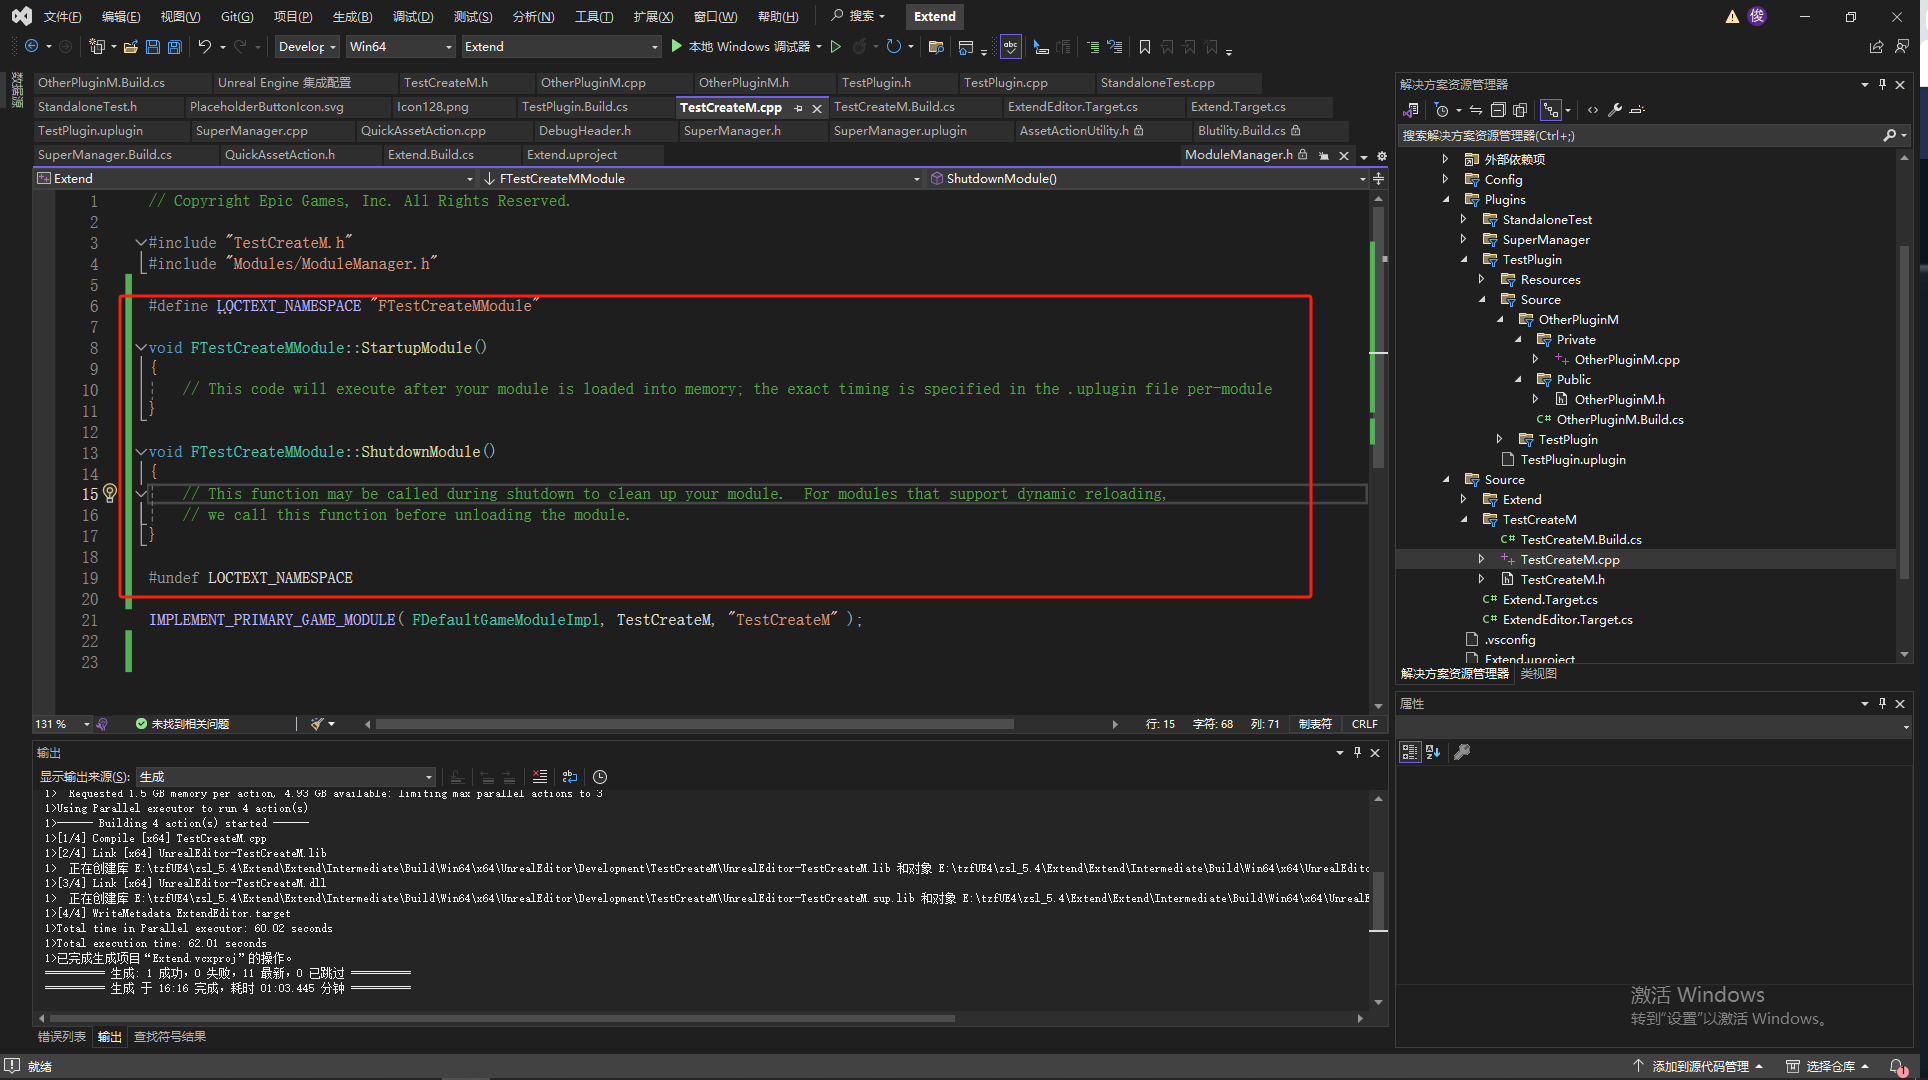The height and width of the screenshot is (1080, 1928).
Task: Toggle the active tree view button in Solution Explorer
Action: coord(1550,110)
